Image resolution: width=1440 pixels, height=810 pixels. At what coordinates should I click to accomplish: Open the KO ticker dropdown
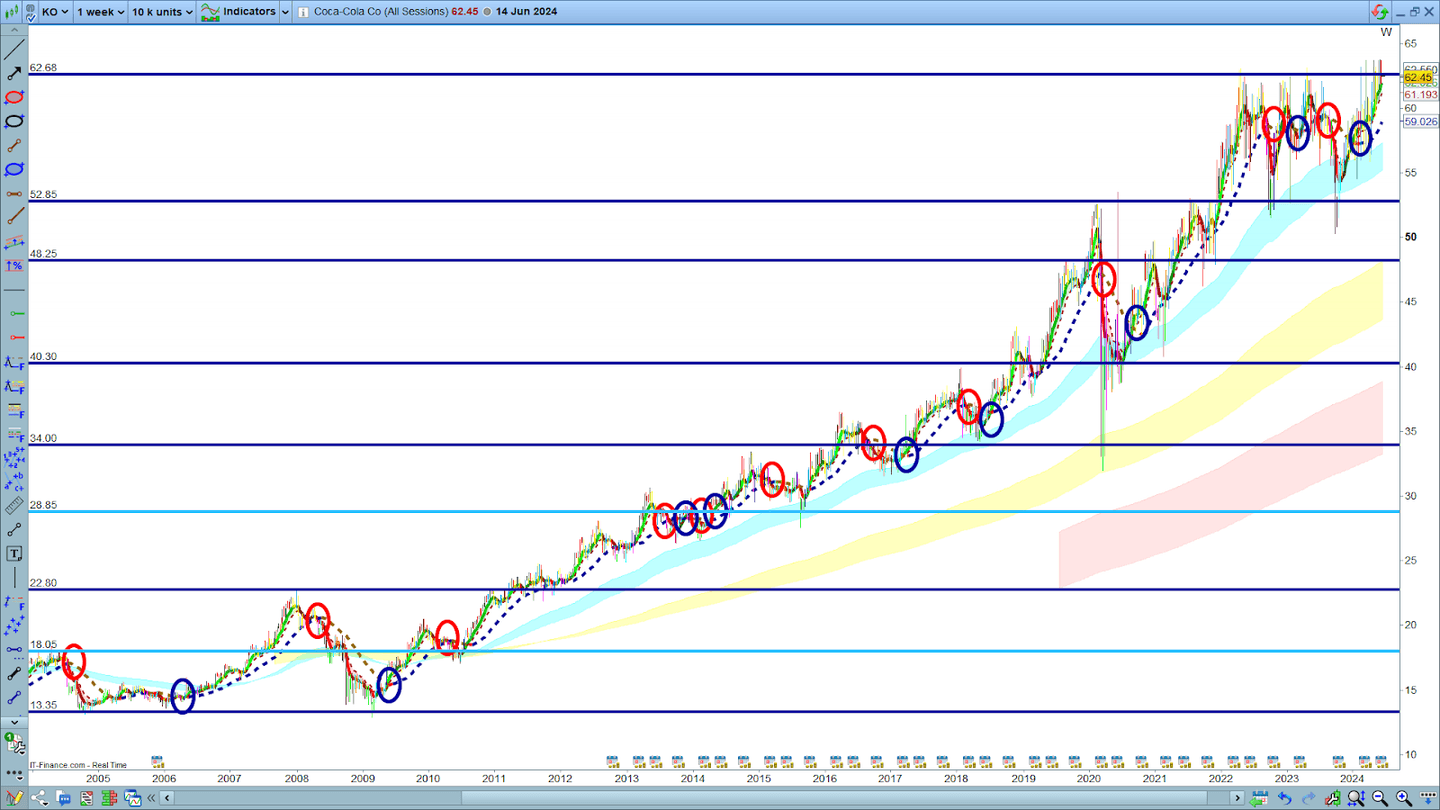click(x=55, y=12)
